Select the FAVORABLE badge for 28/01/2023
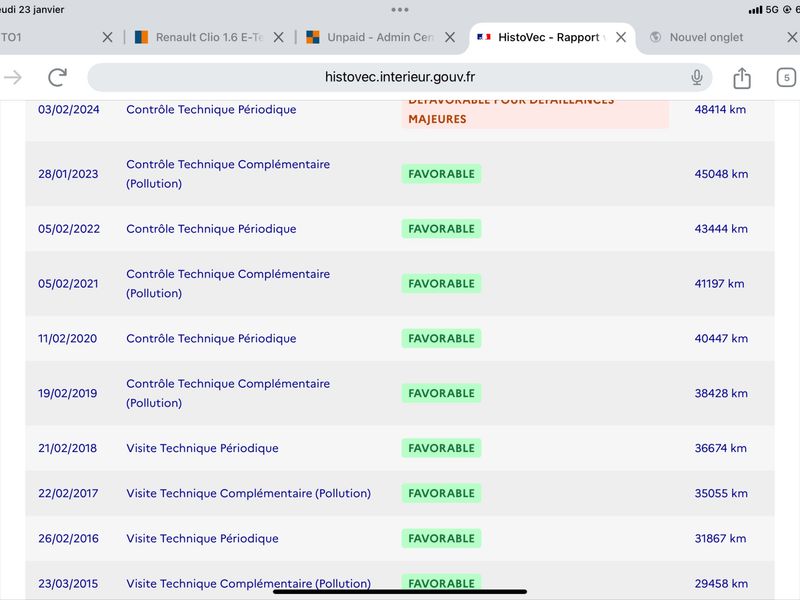This screenshot has width=800, height=600. [x=441, y=174]
